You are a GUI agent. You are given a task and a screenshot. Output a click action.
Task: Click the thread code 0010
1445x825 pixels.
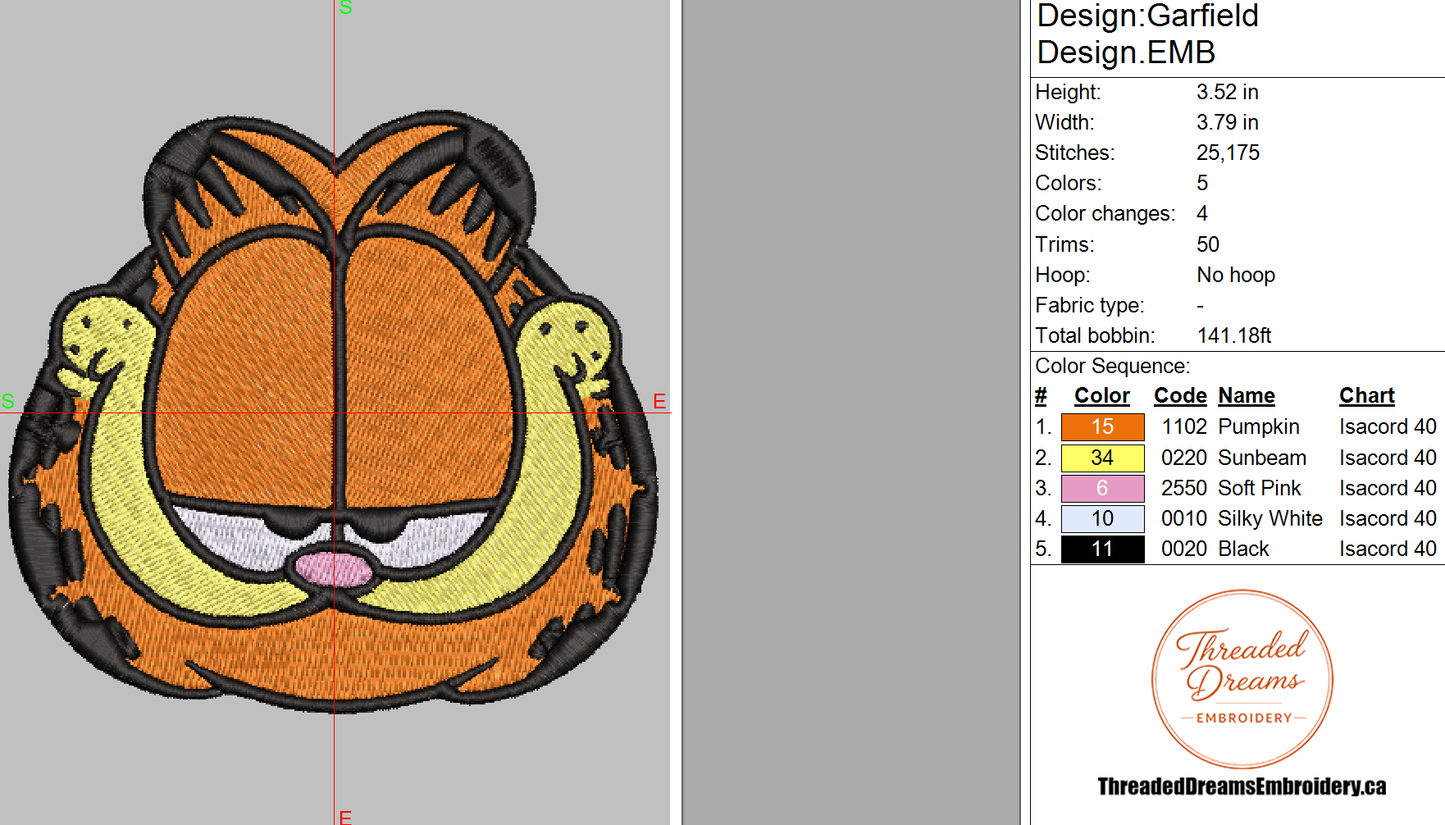(x=1184, y=519)
